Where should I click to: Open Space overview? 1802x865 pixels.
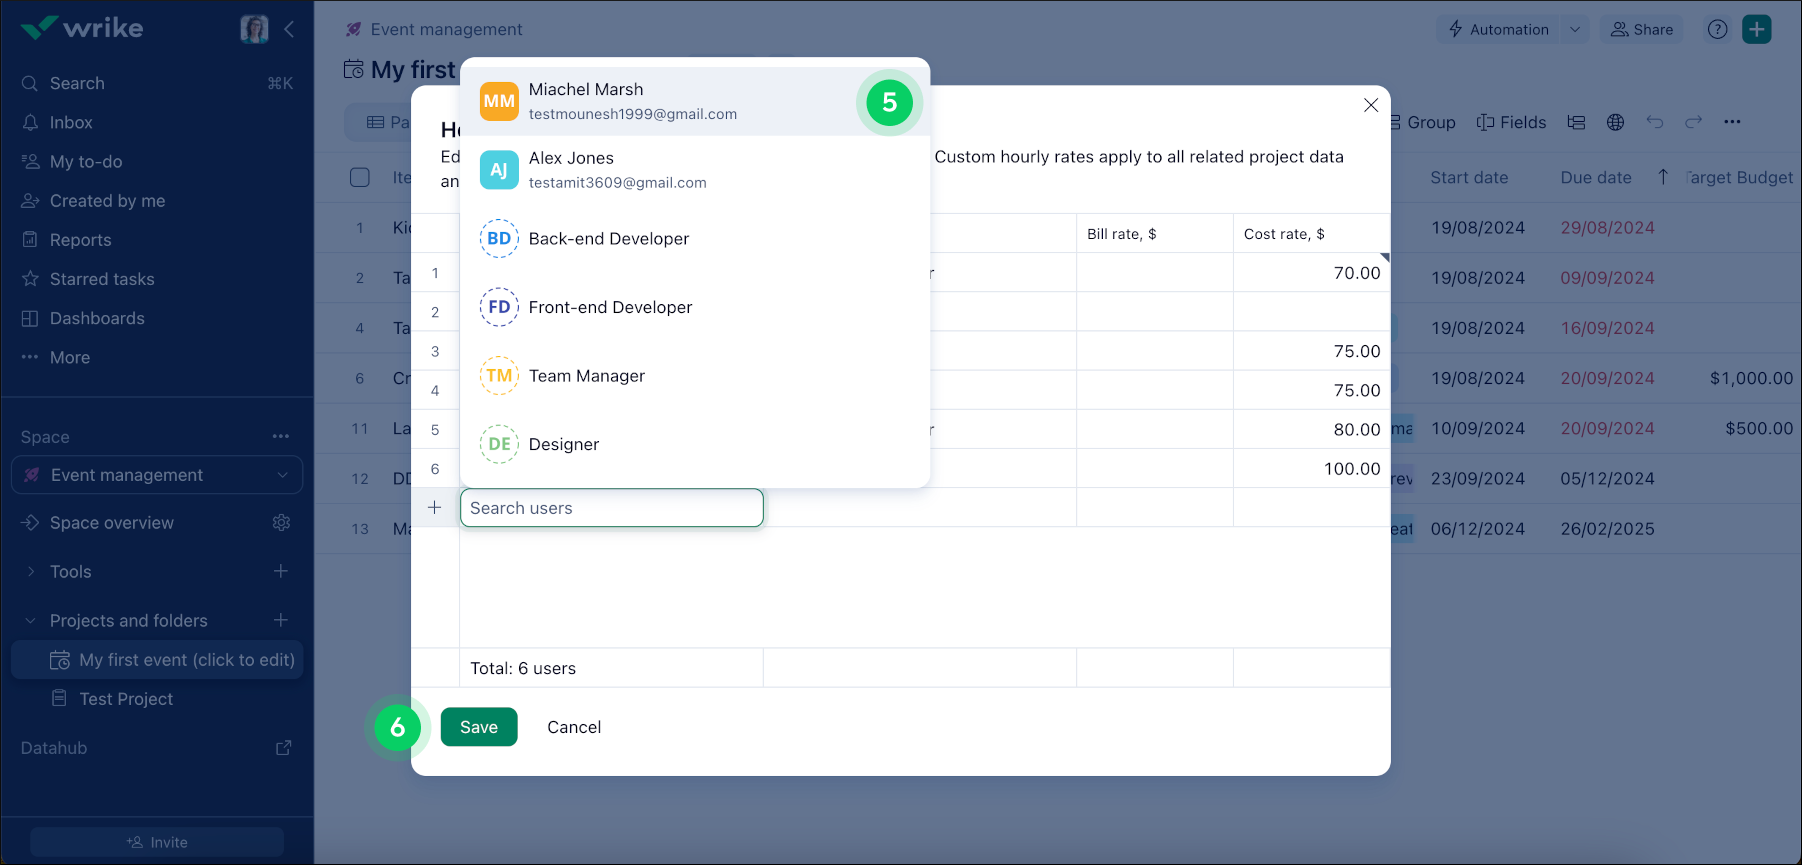tap(111, 523)
